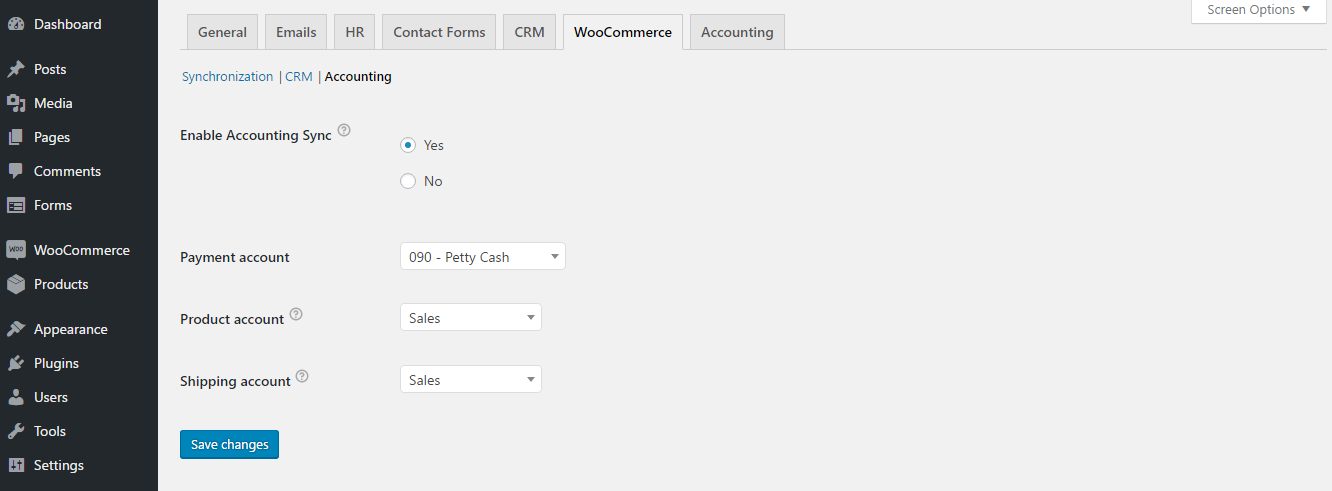Click the Payment account label

235,257
